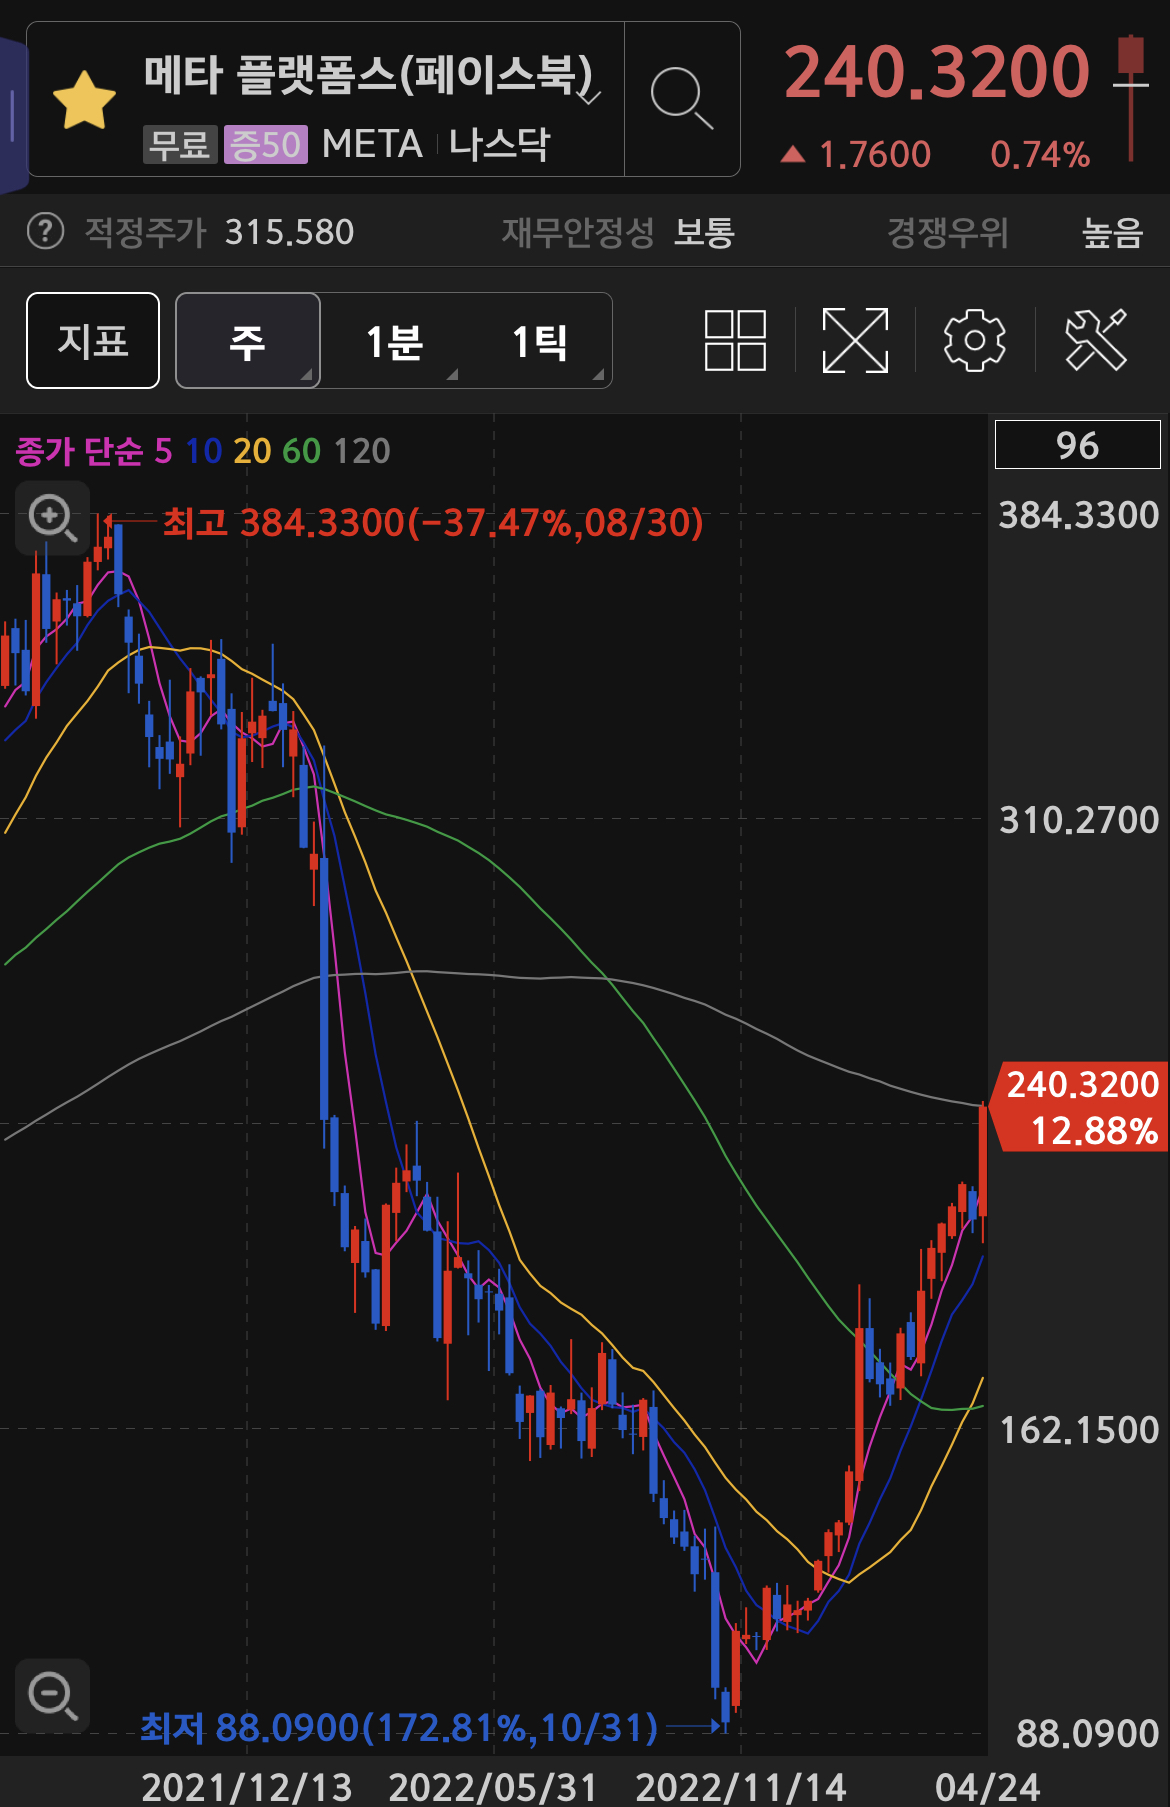Tap the 120-period moving average label
This screenshot has height=1807, width=1170.
coord(361,451)
